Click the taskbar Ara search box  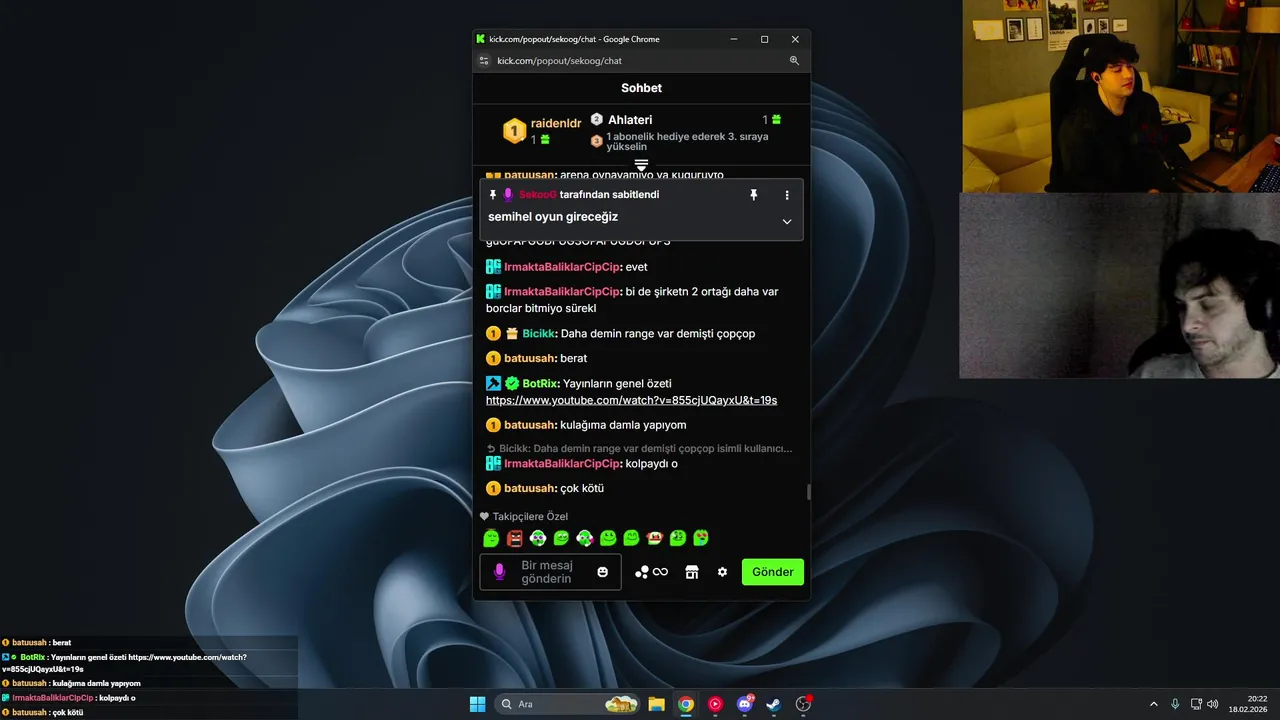click(x=568, y=704)
